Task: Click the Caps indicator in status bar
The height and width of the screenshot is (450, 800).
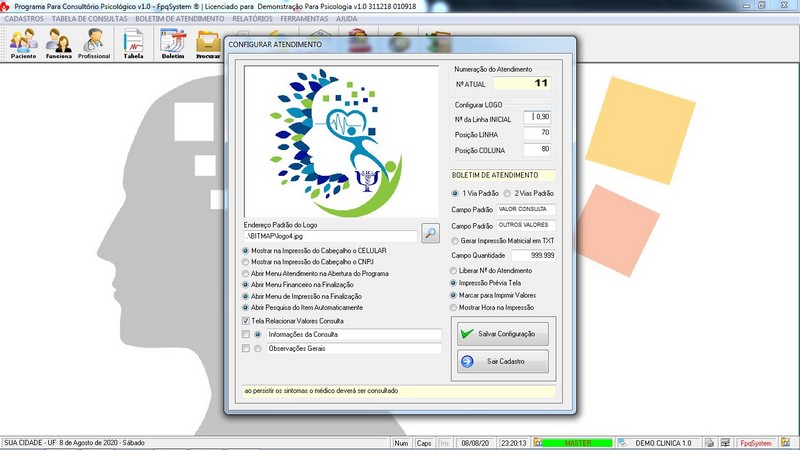Action: (424, 443)
